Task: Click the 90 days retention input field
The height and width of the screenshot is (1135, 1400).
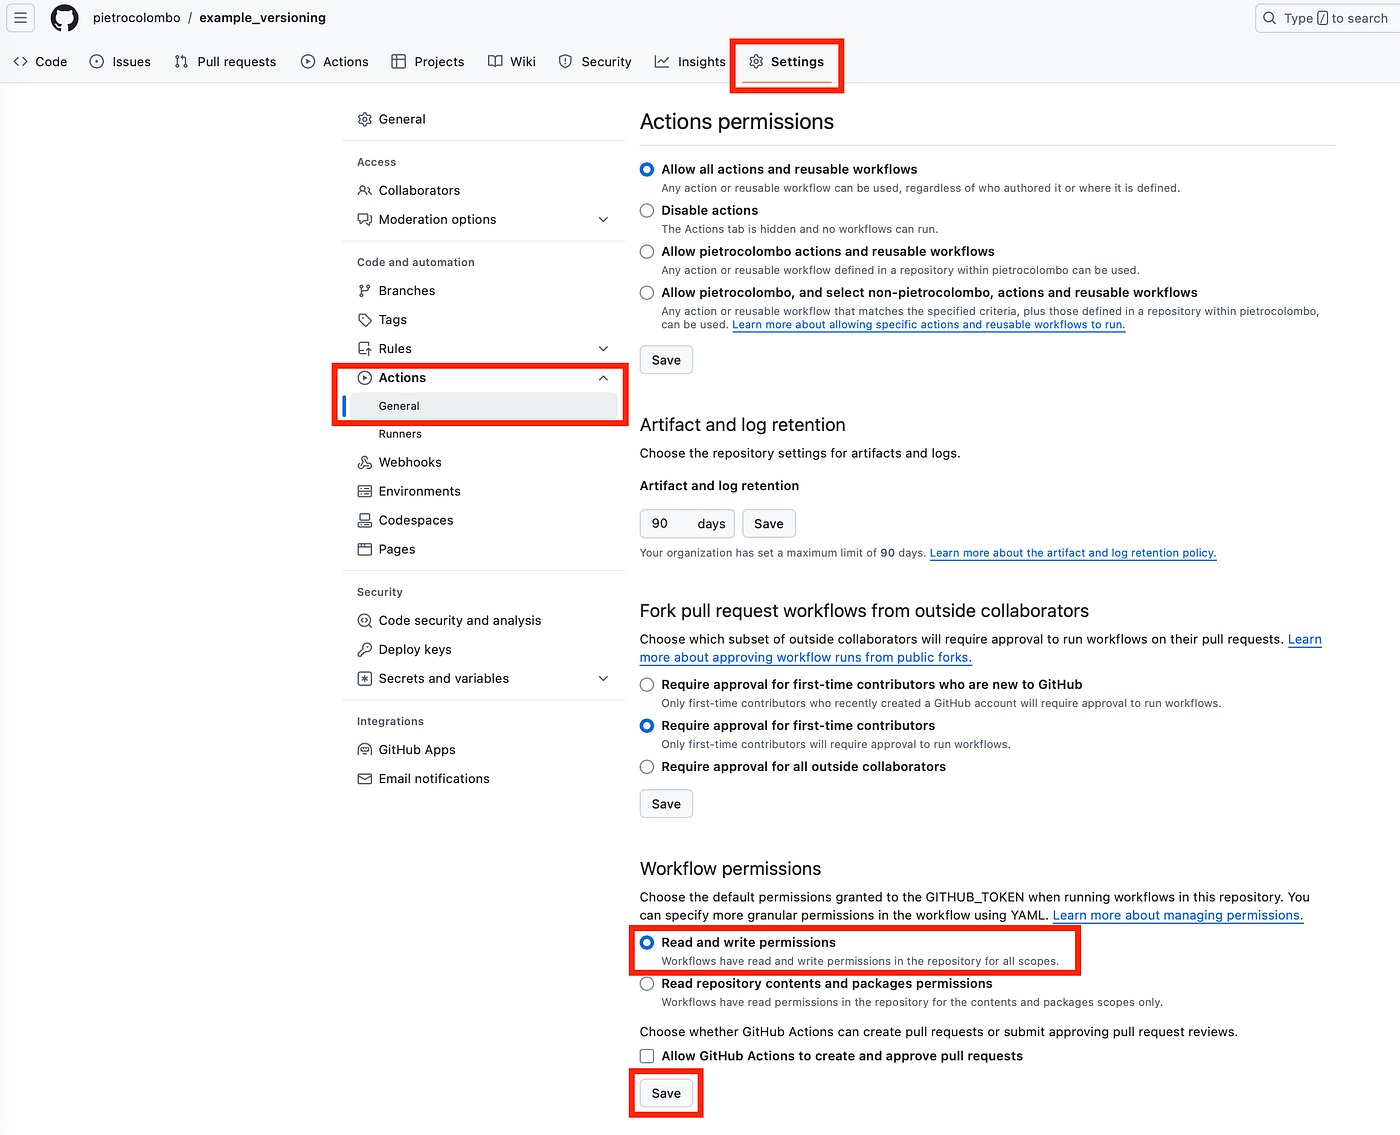Action: tap(687, 524)
